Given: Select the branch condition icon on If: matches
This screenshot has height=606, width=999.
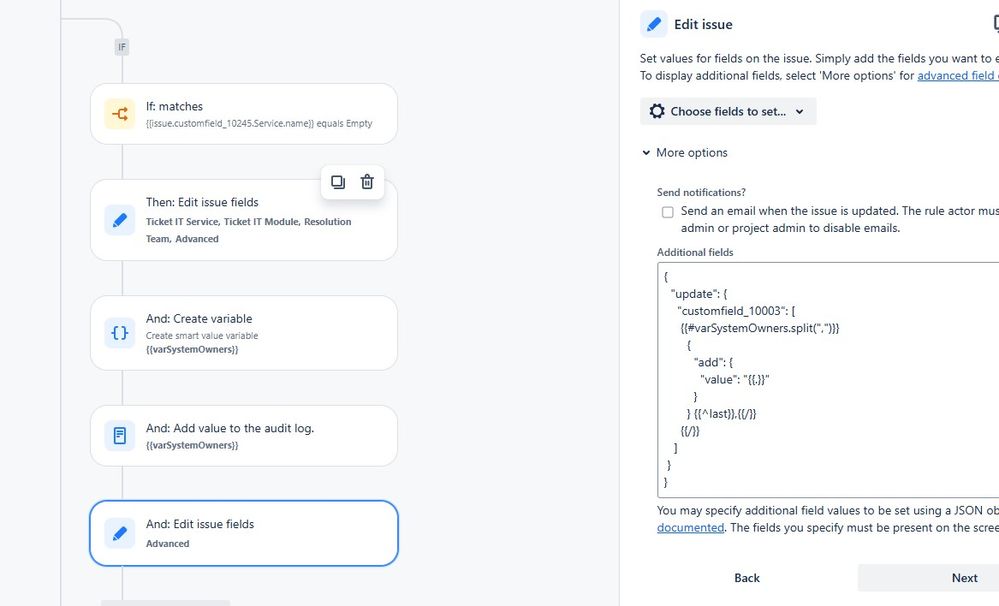Looking at the screenshot, I should (x=119, y=113).
